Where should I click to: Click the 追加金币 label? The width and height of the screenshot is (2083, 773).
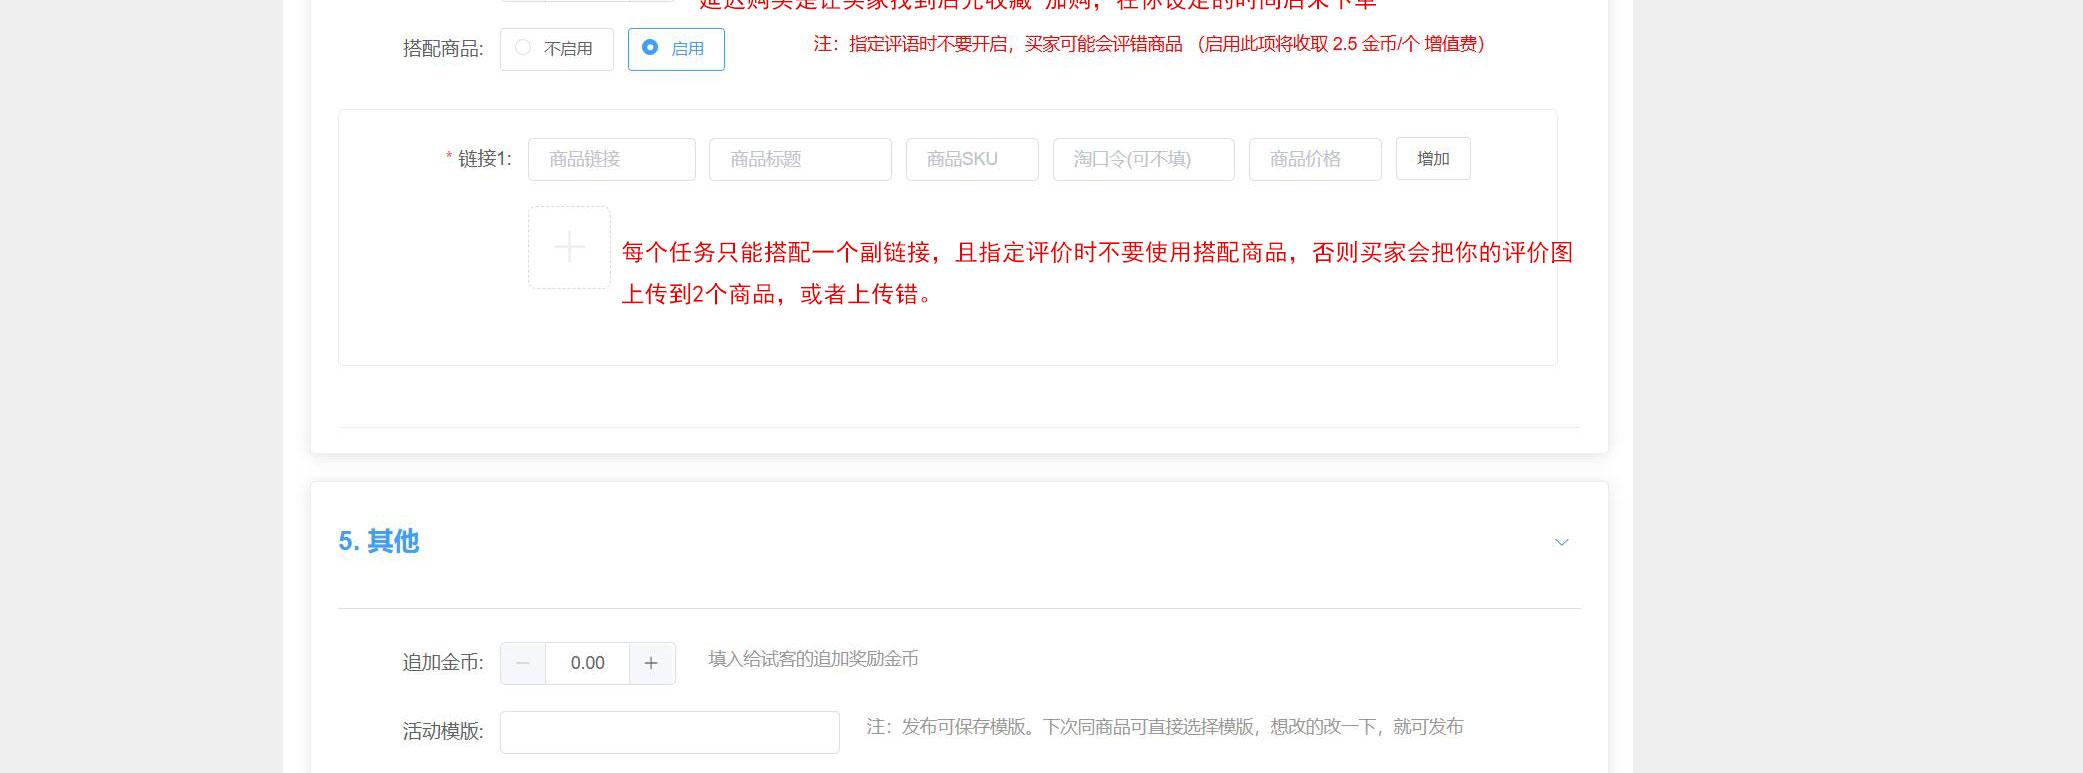[x=442, y=663]
